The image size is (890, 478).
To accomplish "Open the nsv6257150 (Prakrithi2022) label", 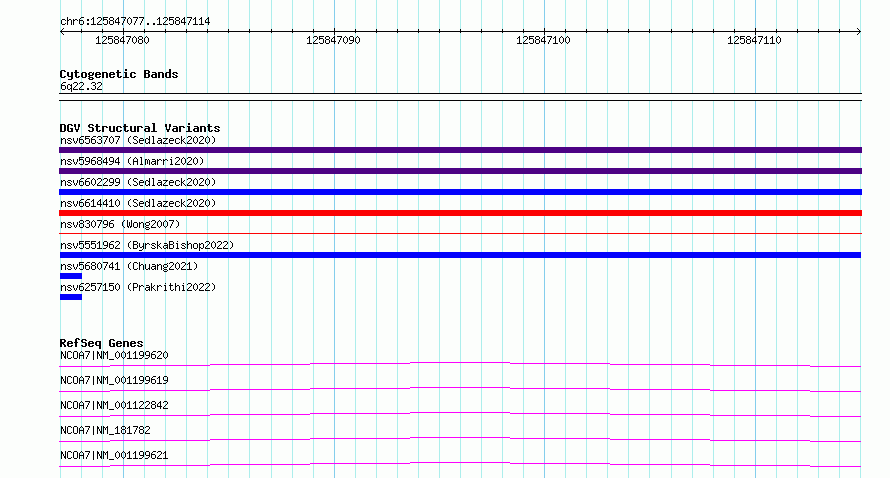I will 138,287.
